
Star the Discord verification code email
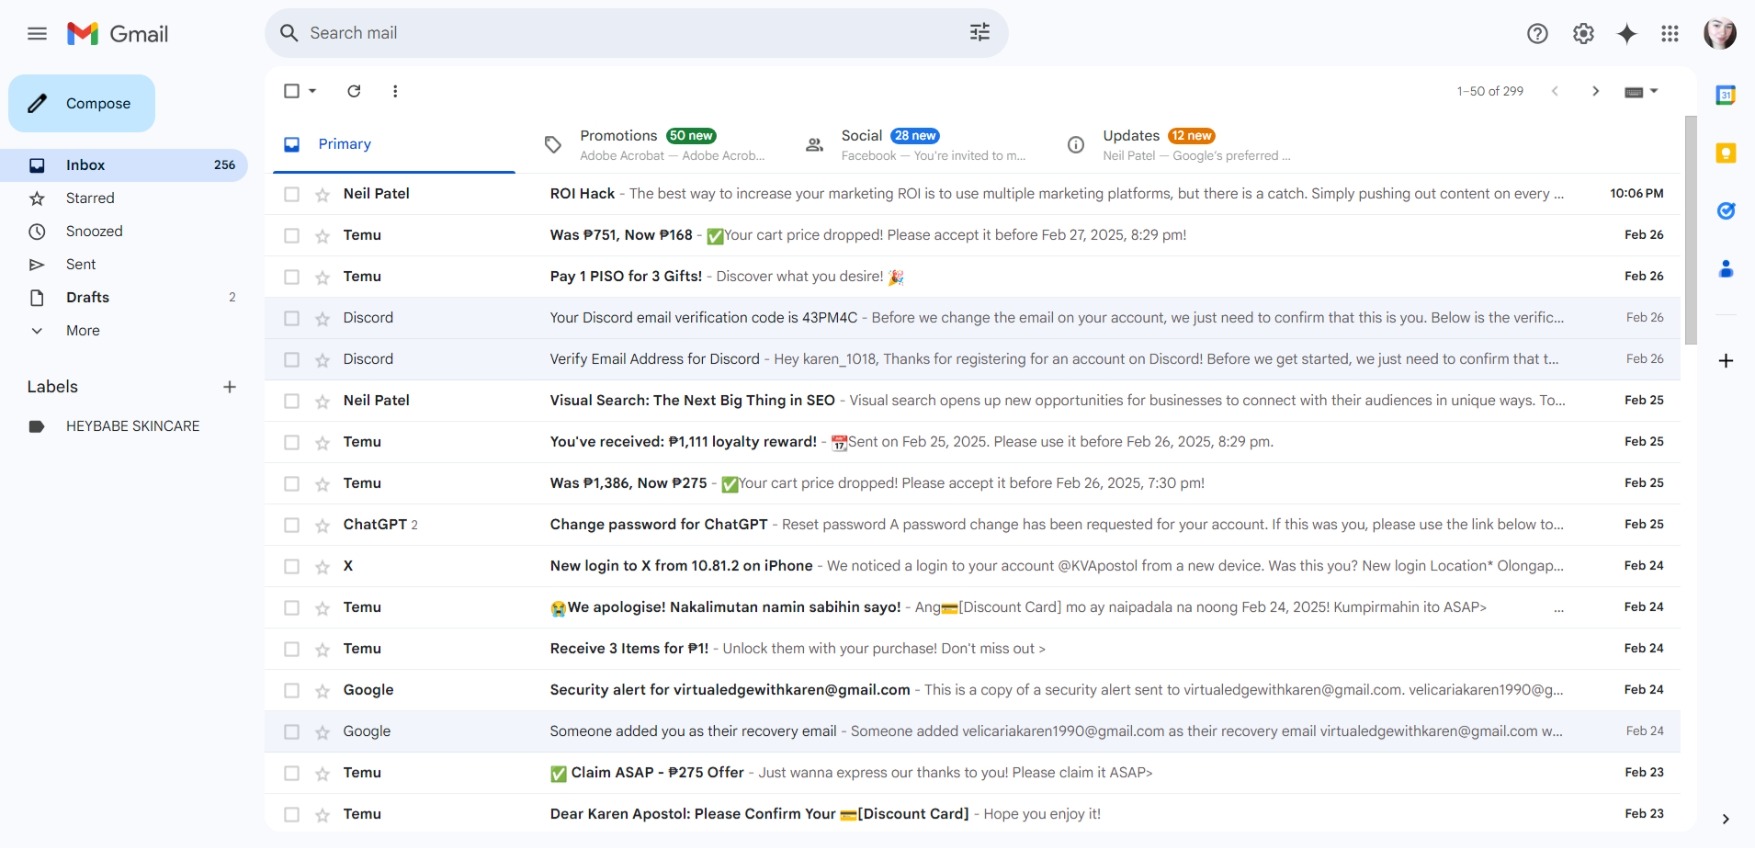tap(322, 319)
